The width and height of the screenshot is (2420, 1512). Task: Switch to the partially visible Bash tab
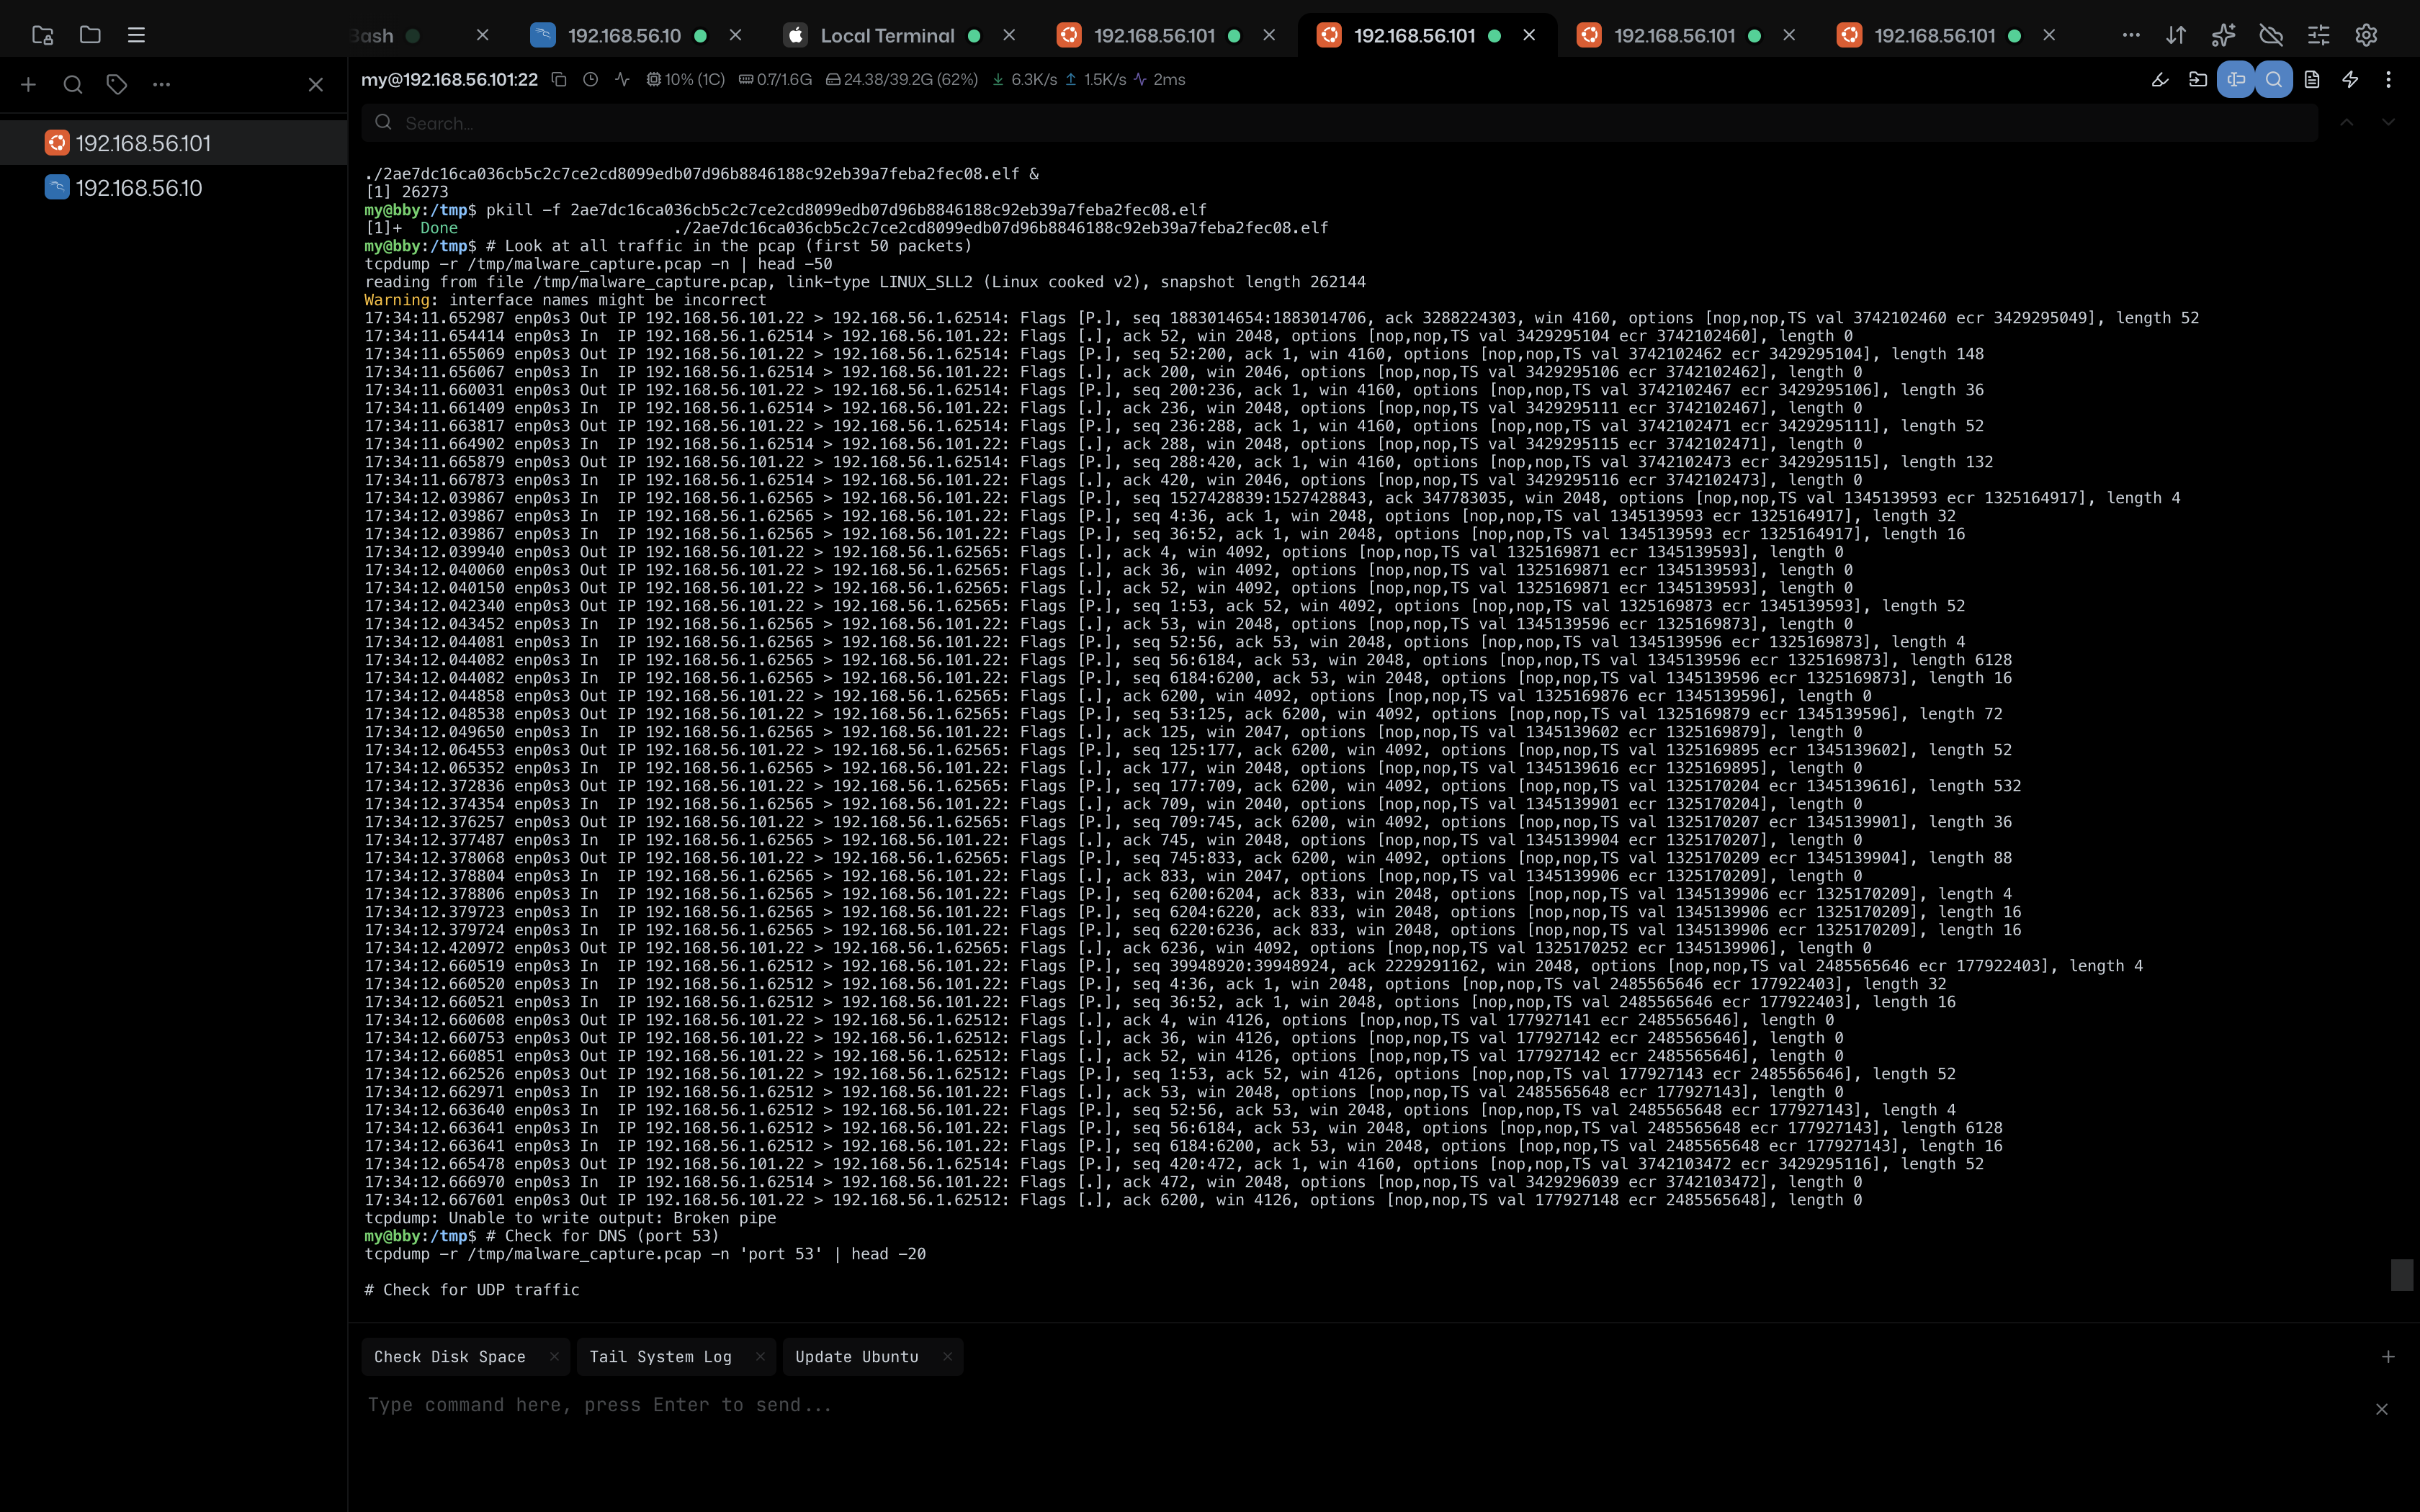pos(385,35)
